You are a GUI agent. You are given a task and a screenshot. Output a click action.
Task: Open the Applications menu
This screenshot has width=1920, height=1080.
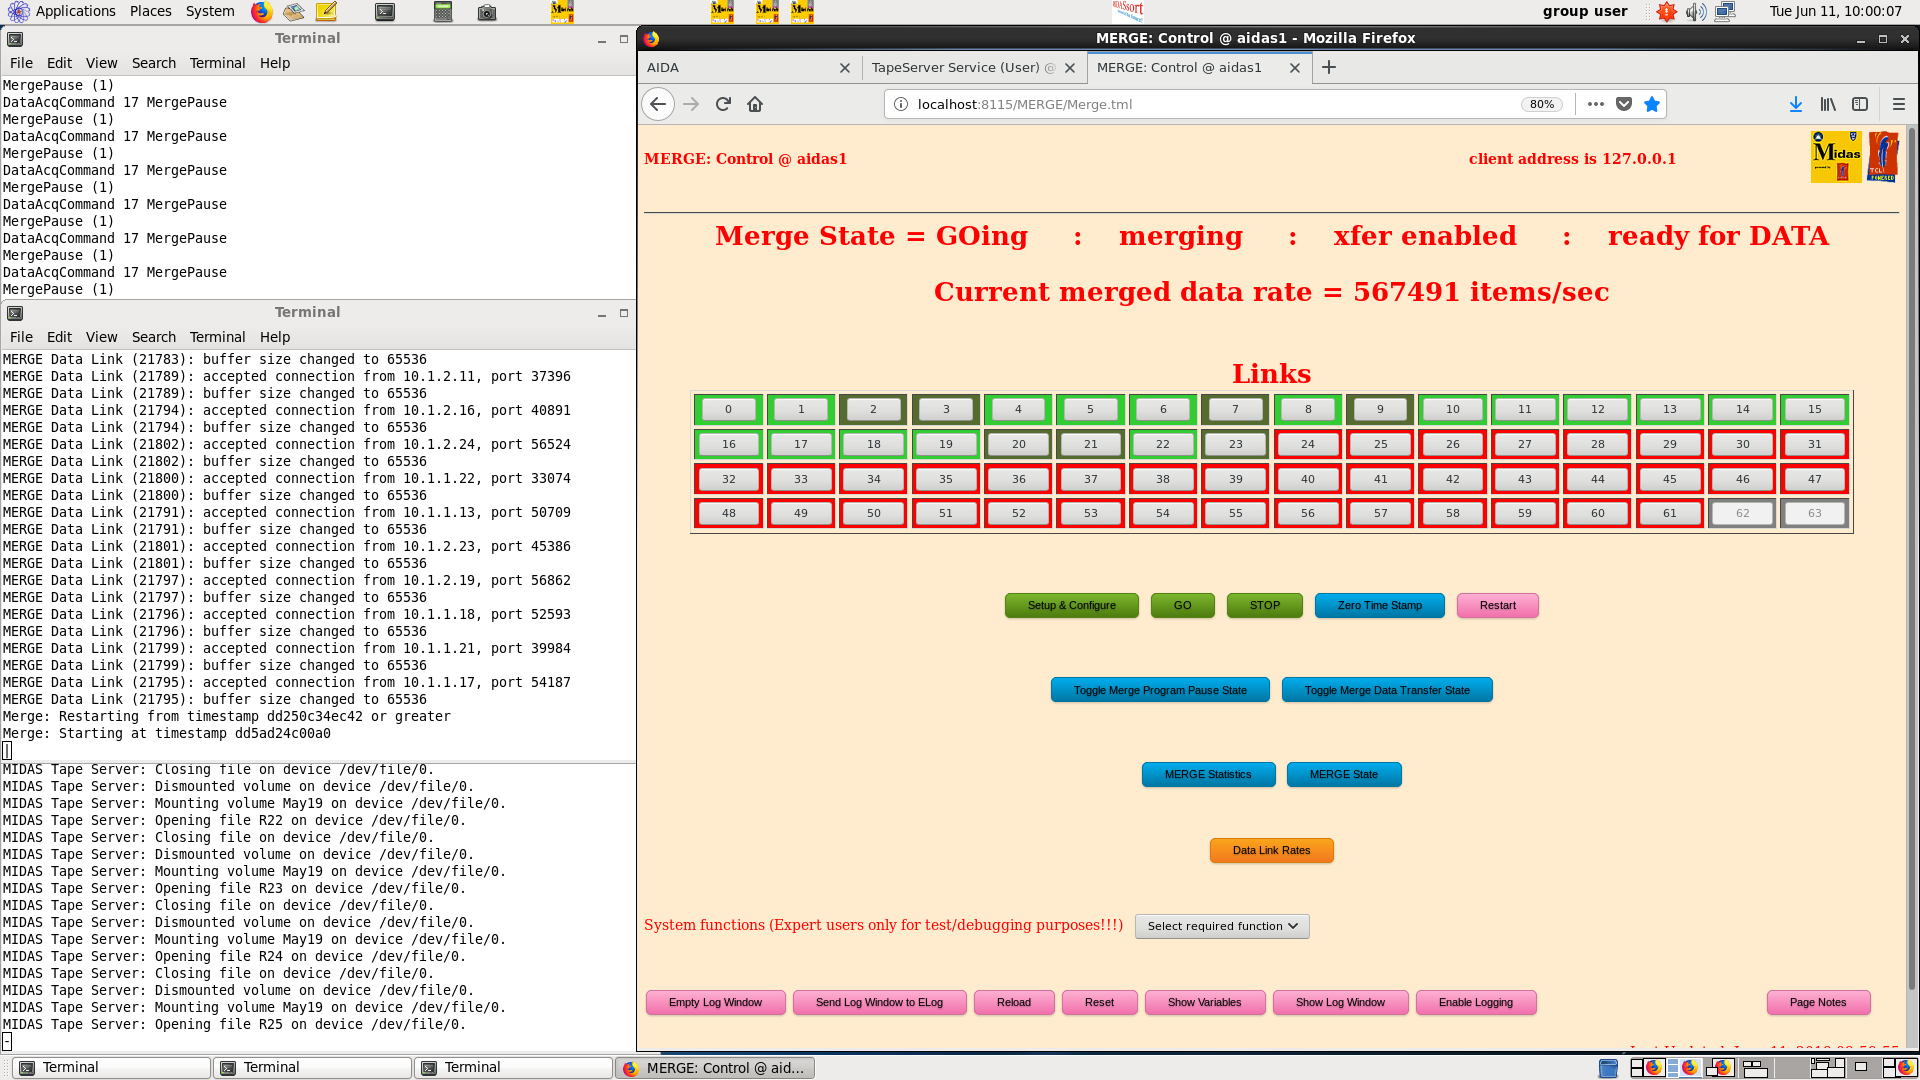(62, 11)
